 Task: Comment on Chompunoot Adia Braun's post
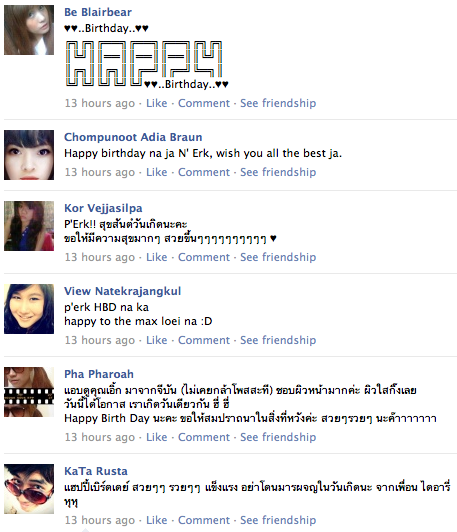pyautogui.click(x=204, y=172)
